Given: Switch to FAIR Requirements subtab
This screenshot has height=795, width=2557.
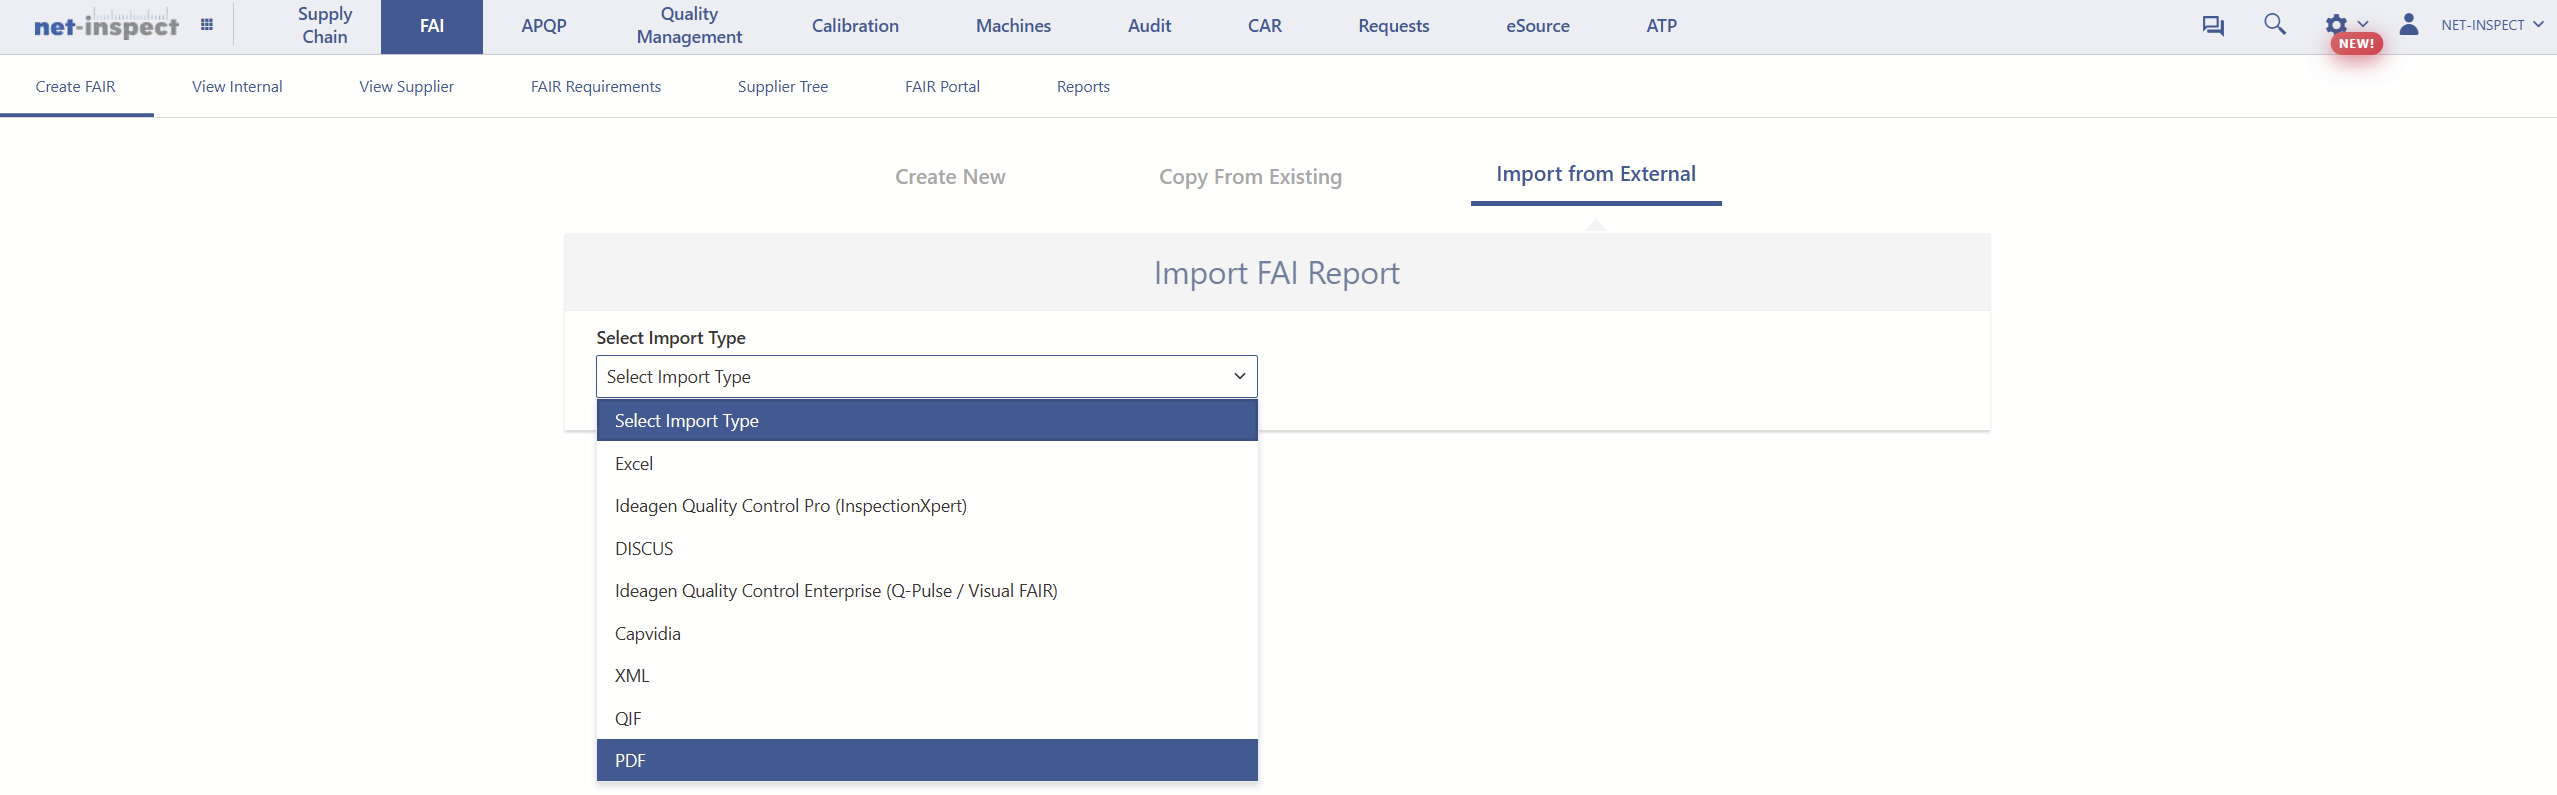Looking at the screenshot, I should [x=596, y=87].
